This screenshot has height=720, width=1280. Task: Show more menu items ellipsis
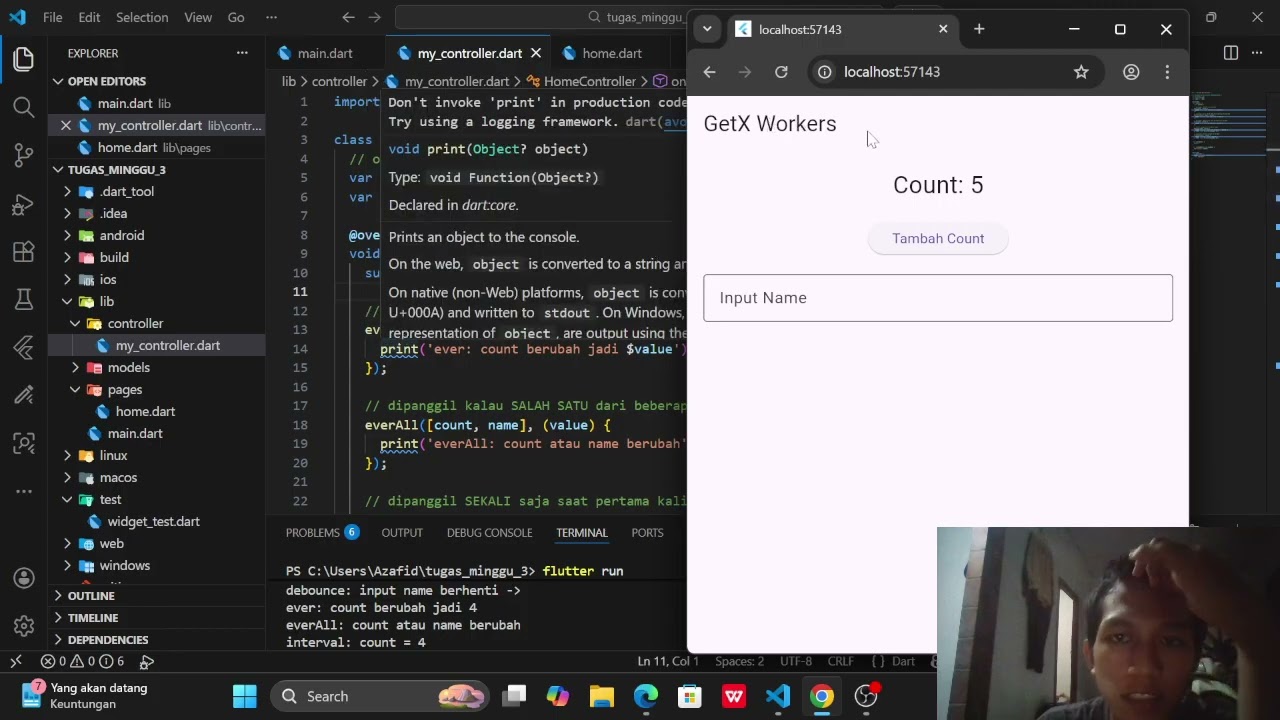click(272, 17)
